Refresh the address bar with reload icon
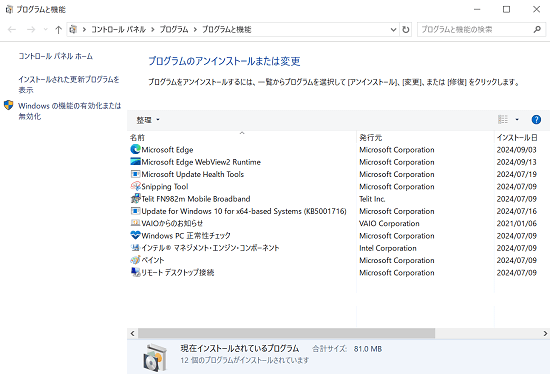 coord(405,29)
